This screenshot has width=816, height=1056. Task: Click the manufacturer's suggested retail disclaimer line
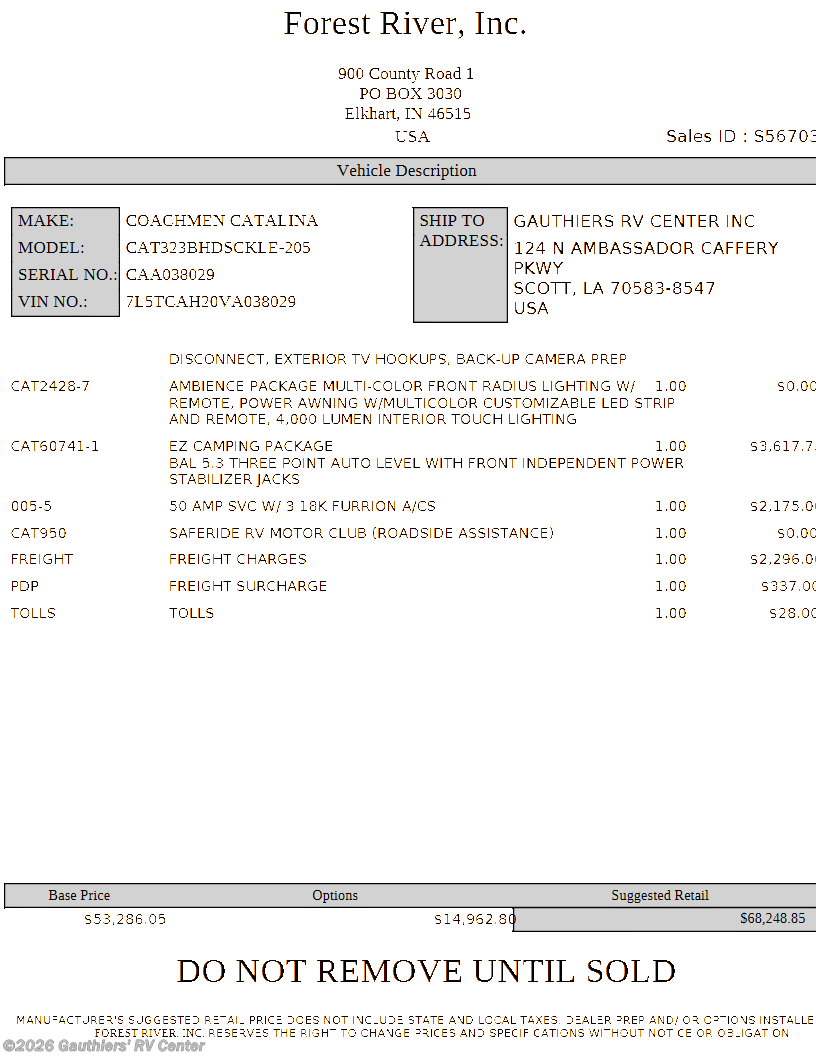pyautogui.click(x=415, y=1020)
